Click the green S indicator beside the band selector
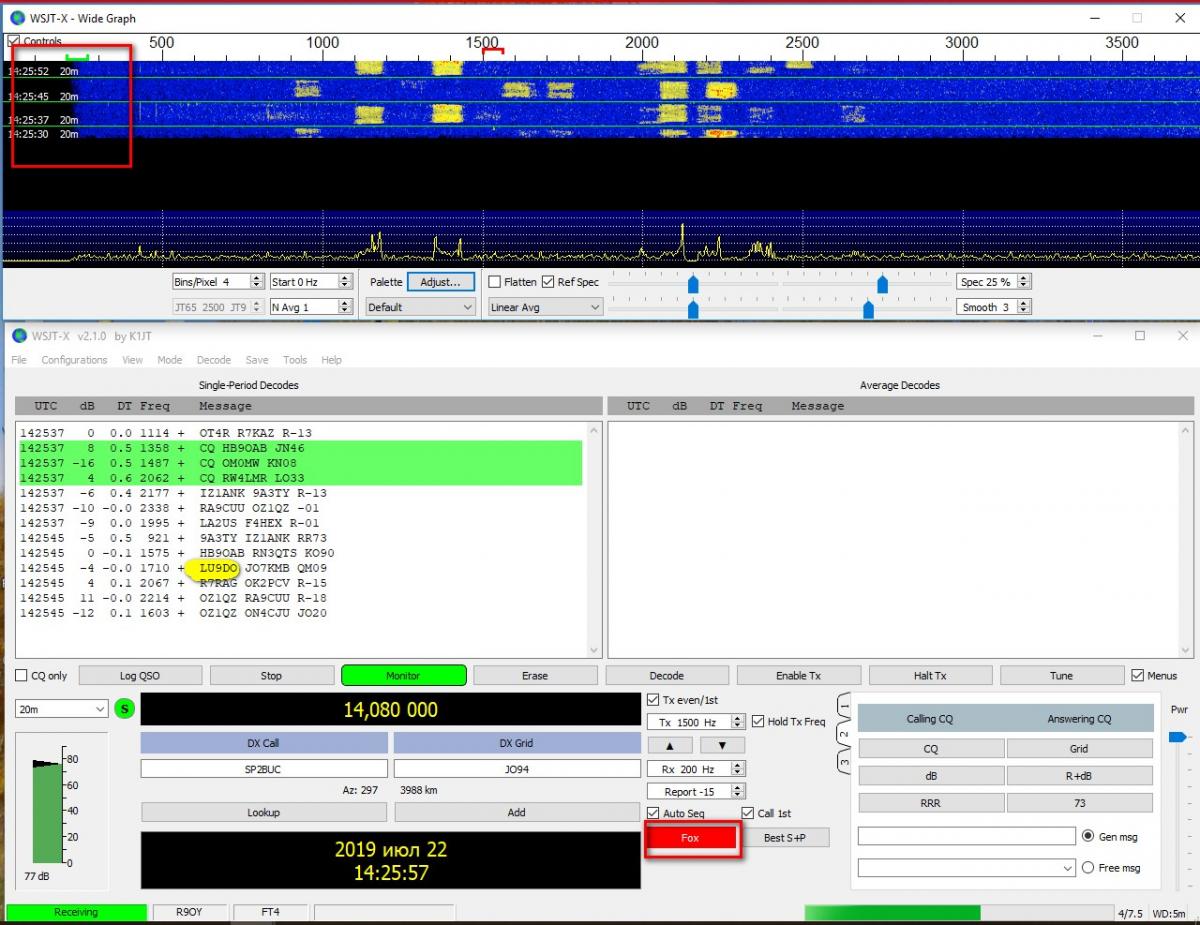 coord(124,709)
